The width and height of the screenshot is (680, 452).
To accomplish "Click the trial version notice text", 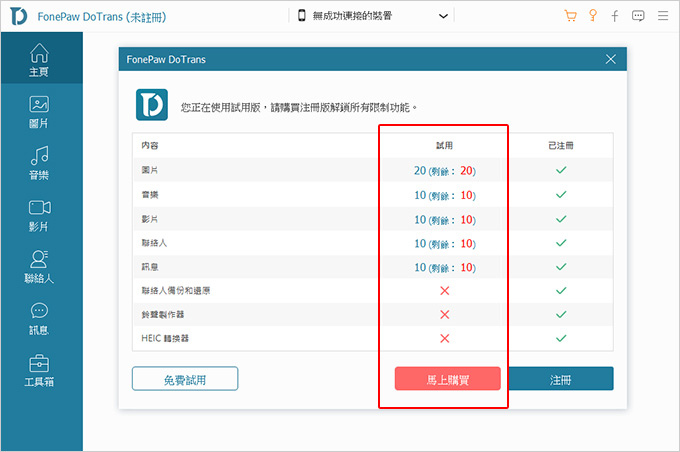I will (299, 107).
